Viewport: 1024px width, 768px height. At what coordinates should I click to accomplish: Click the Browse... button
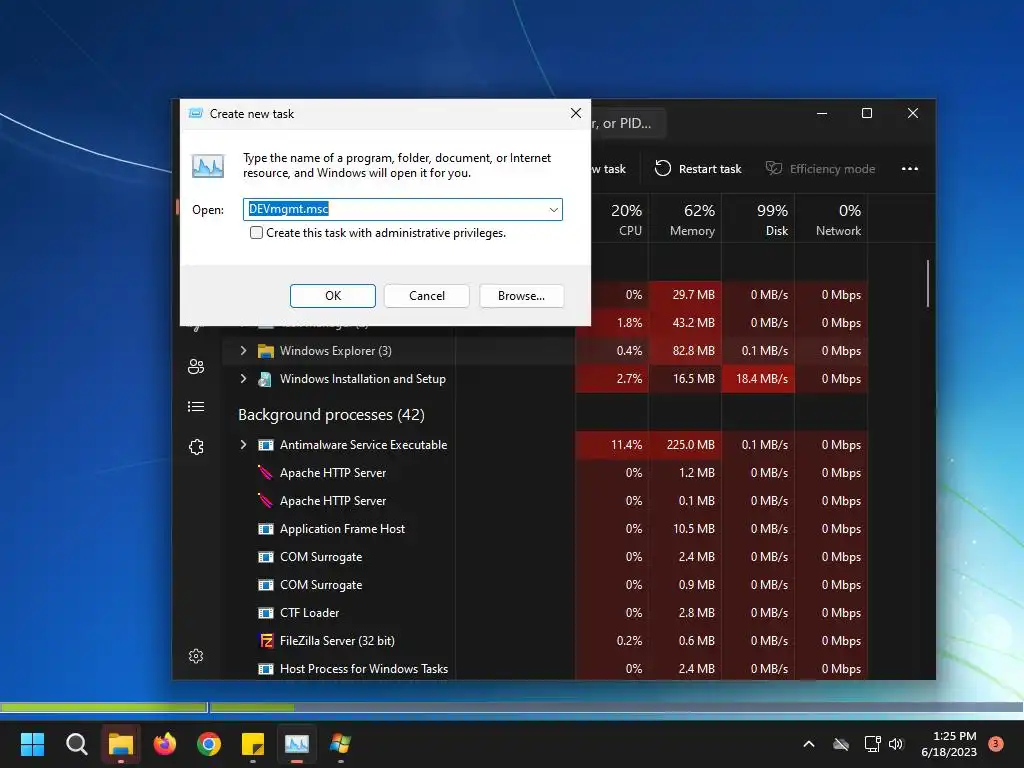pyautogui.click(x=521, y=296)
